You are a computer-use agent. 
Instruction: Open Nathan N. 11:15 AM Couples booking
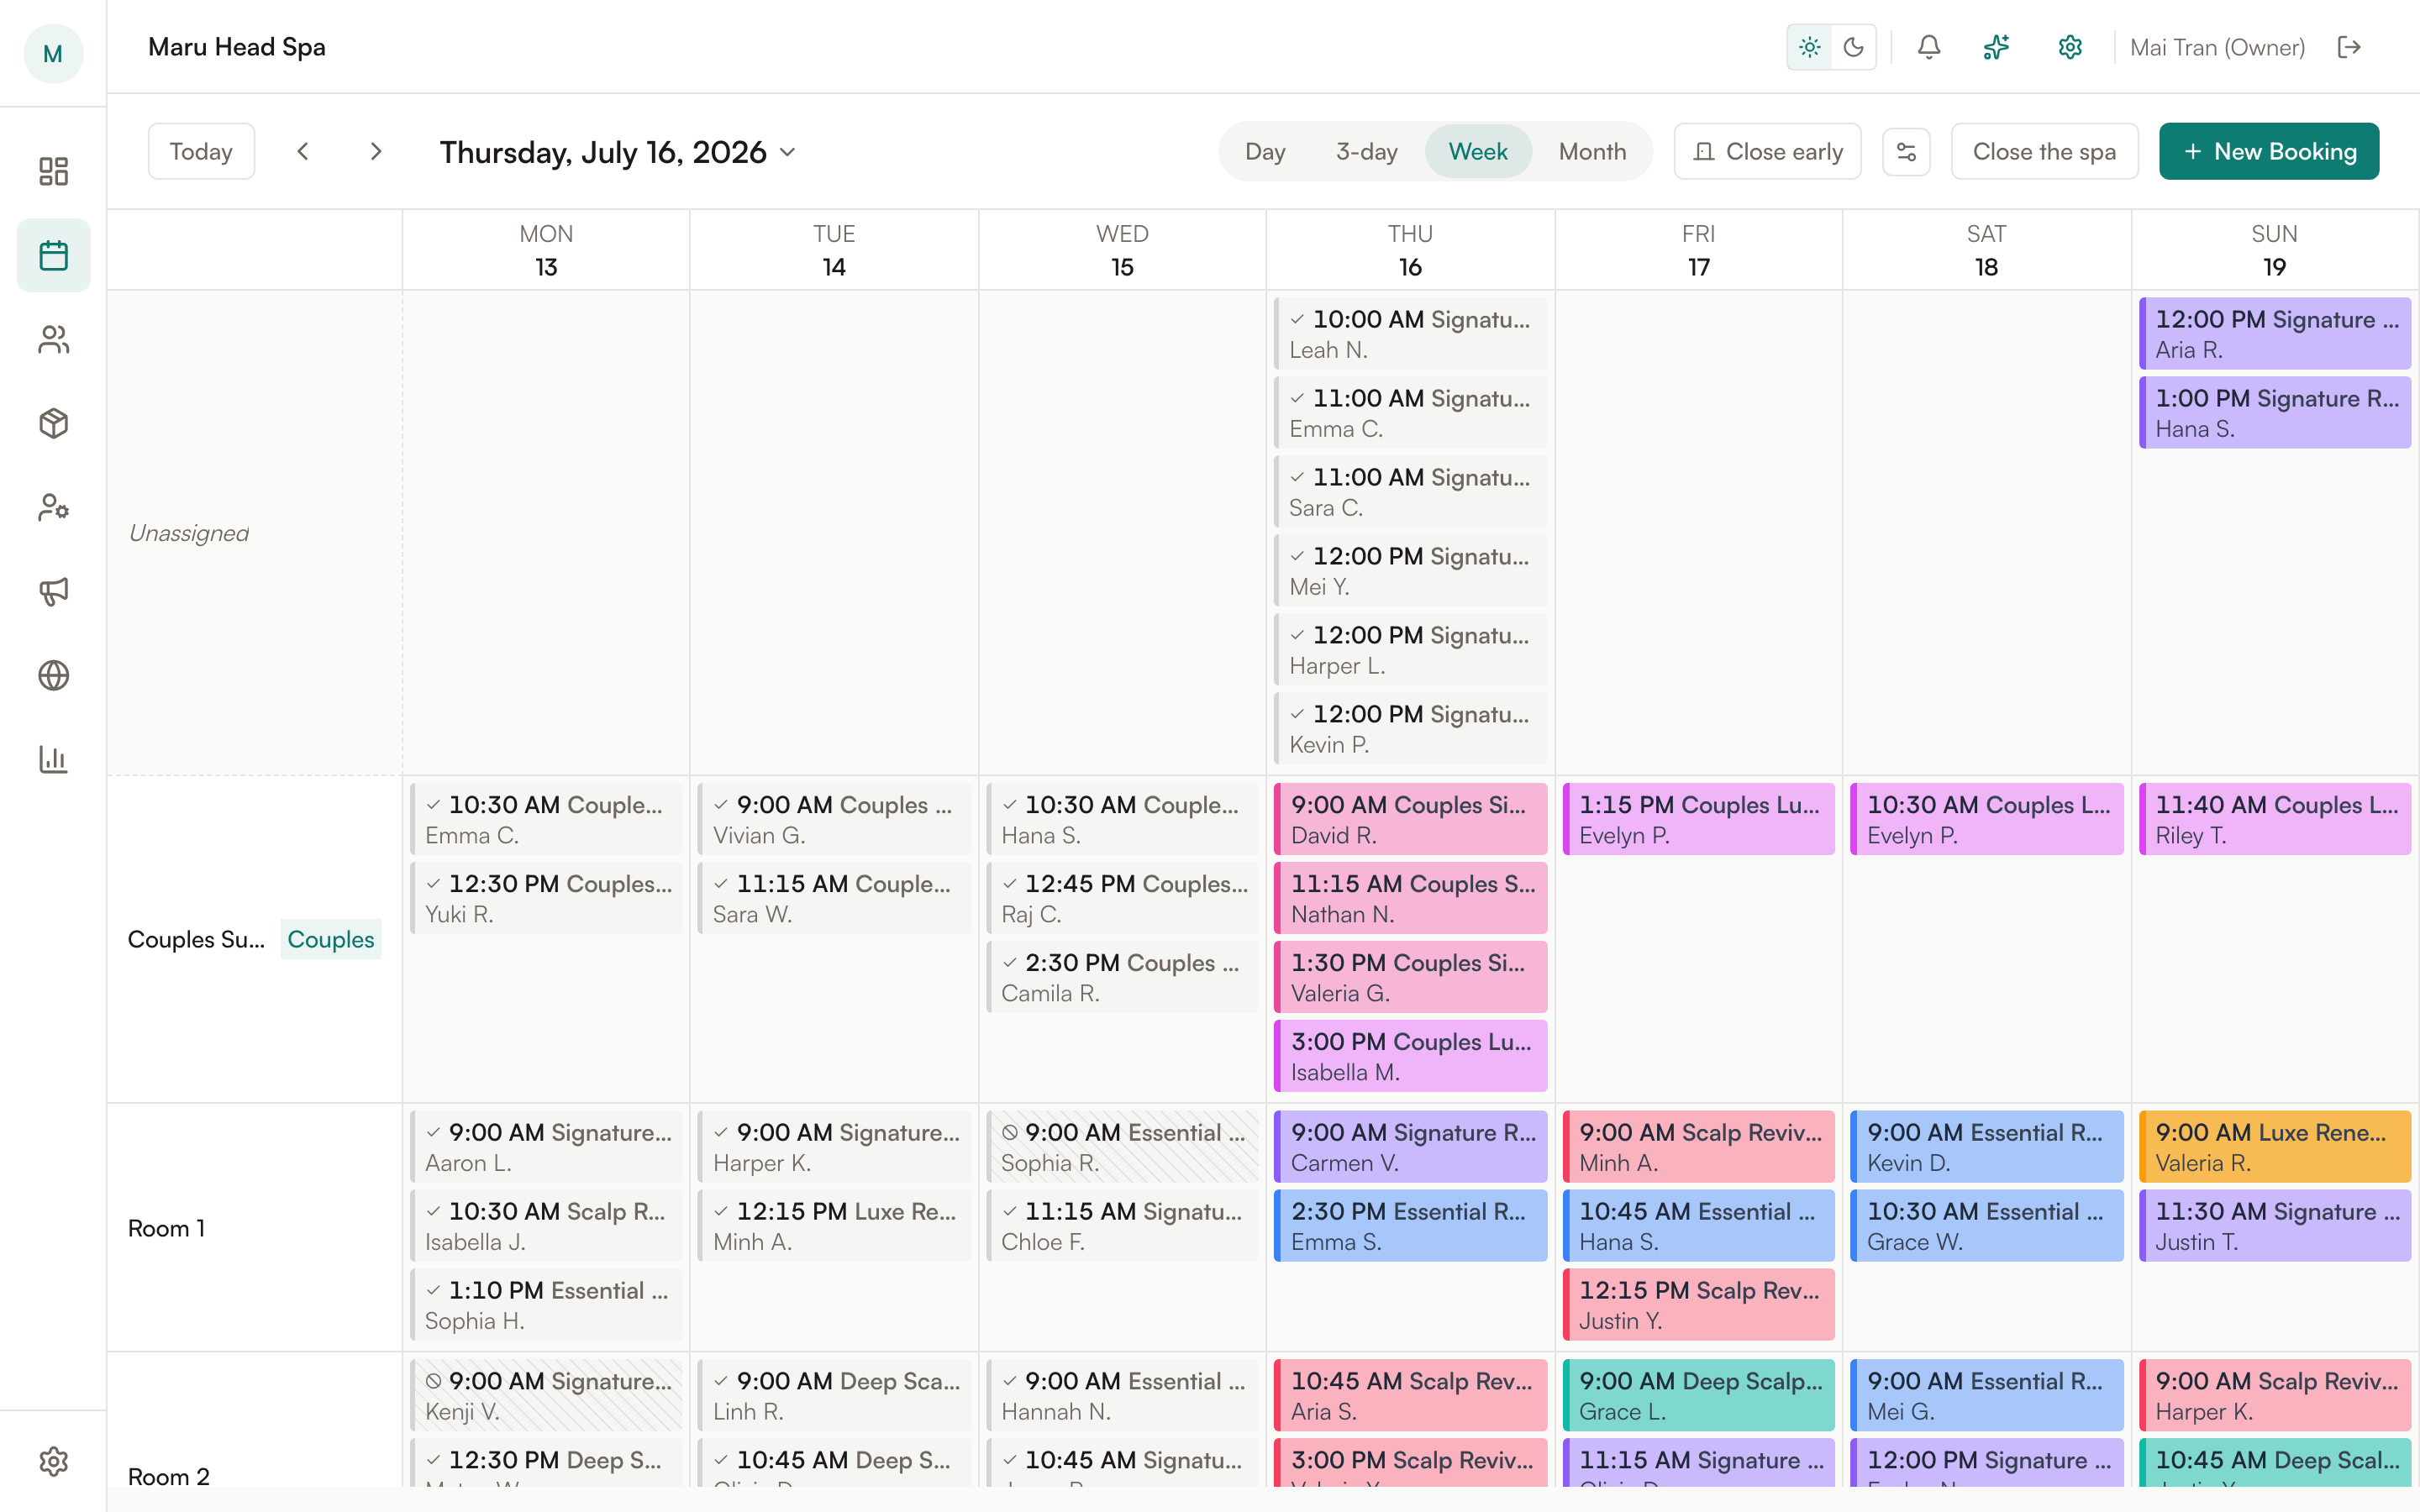click(x=1410, y=898)
